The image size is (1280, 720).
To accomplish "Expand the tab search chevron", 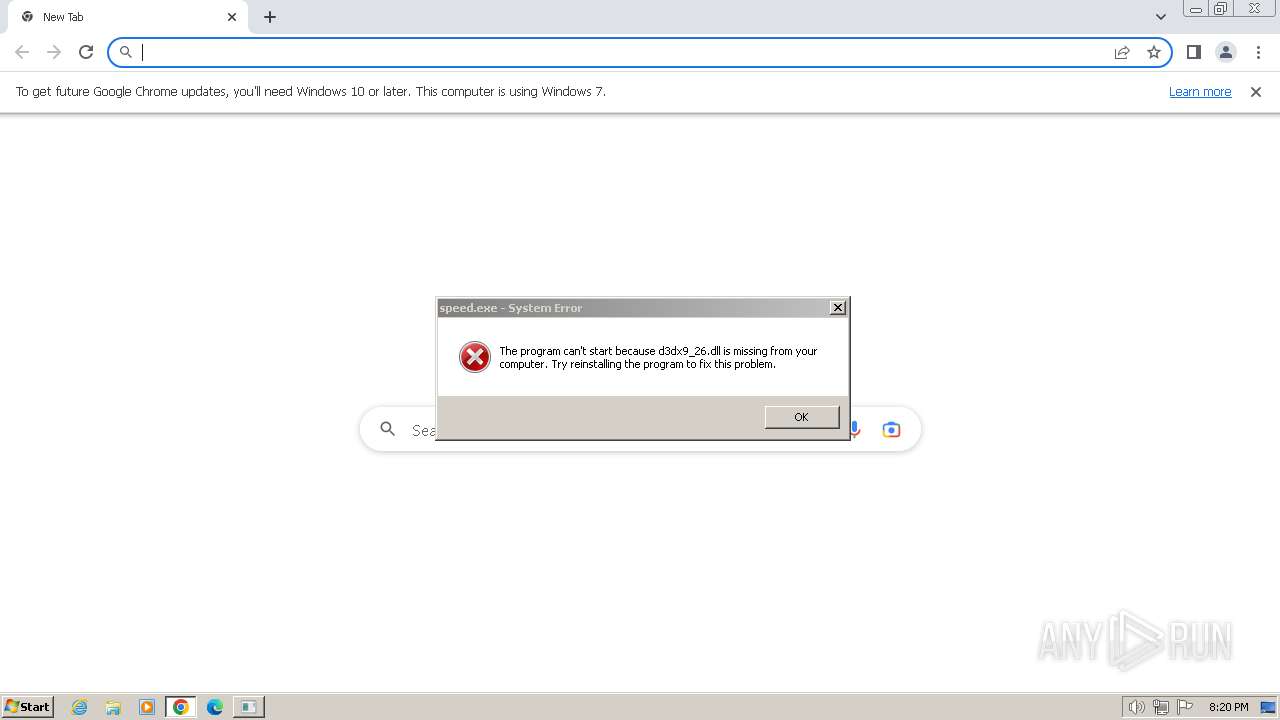I will point(1160,17).
